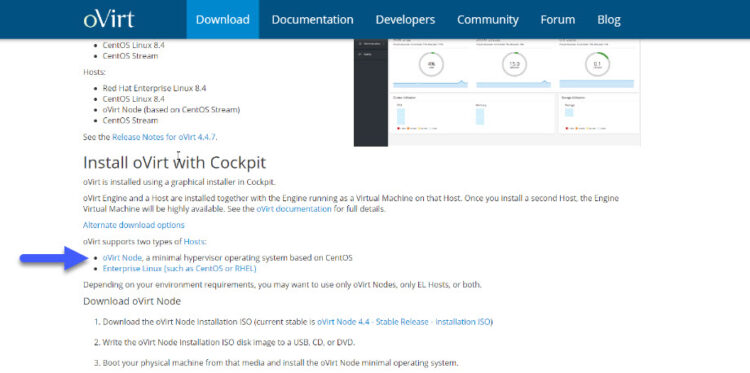The image size is (750, 373).
Task: Go to the Developers page
Action: (x=405, y=20)
